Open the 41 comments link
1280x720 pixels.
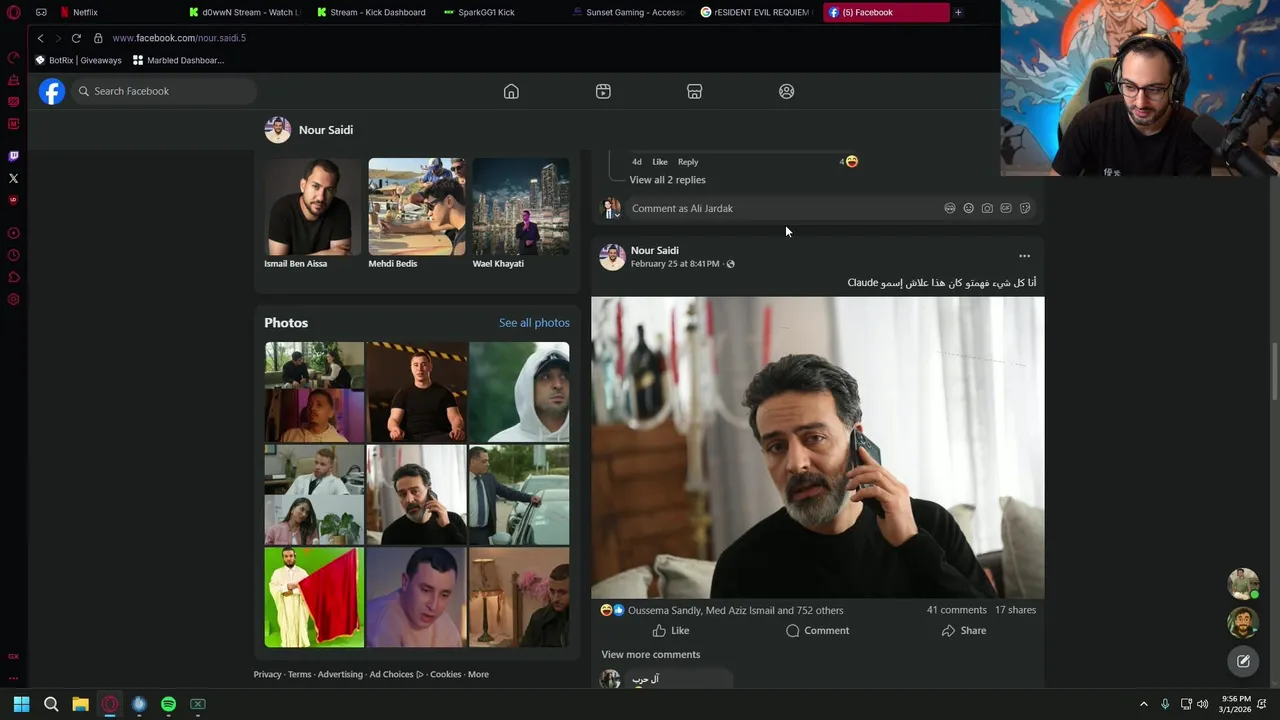point(956,610)
